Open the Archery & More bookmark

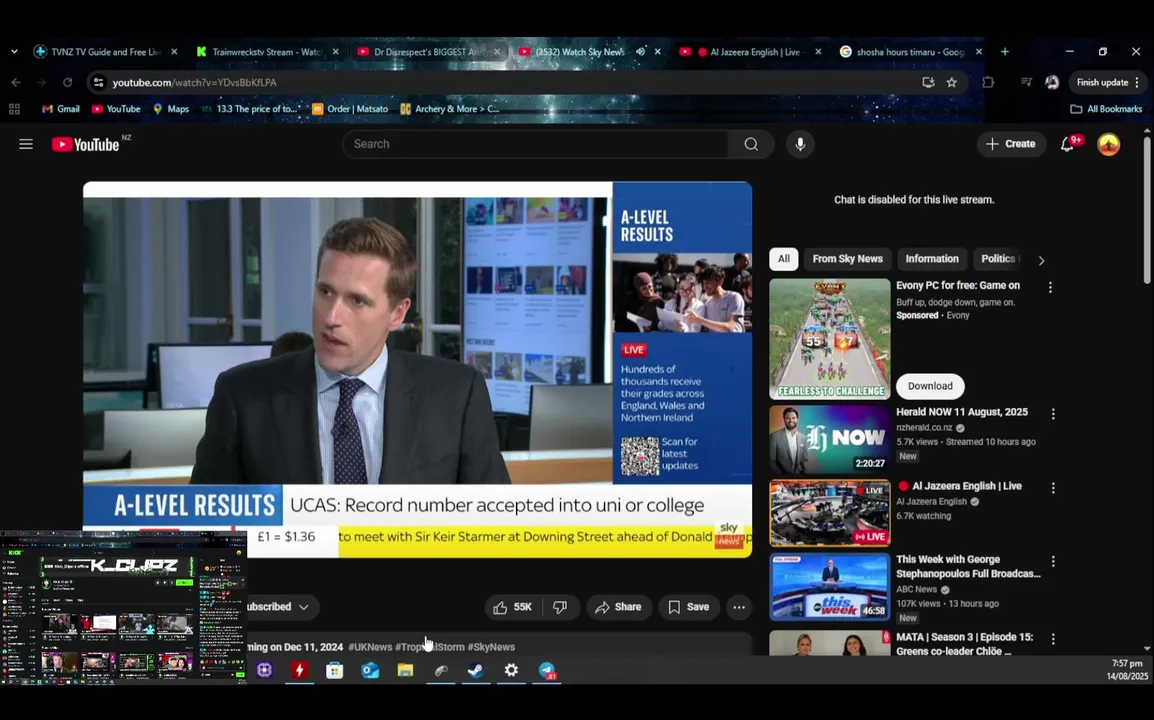click(450, 109)
